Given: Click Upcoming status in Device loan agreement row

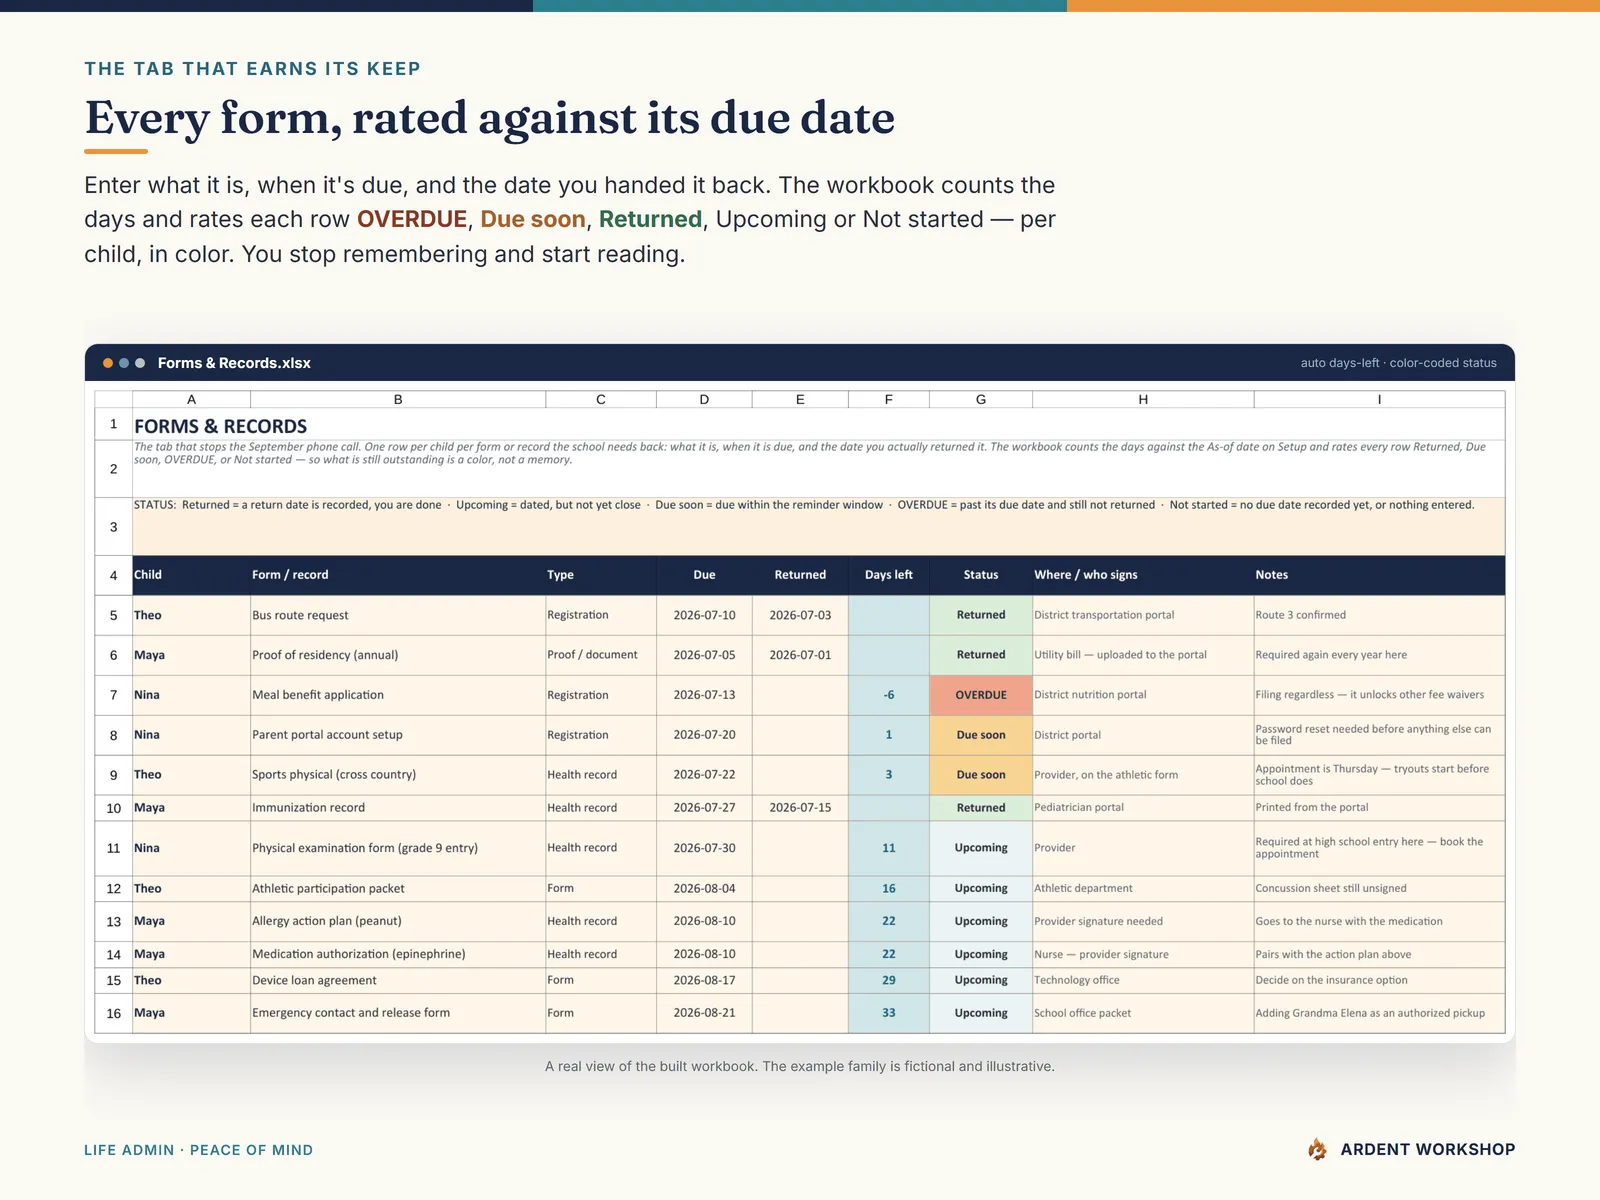Looking at the screenshot, I should (x=981, y=980).
